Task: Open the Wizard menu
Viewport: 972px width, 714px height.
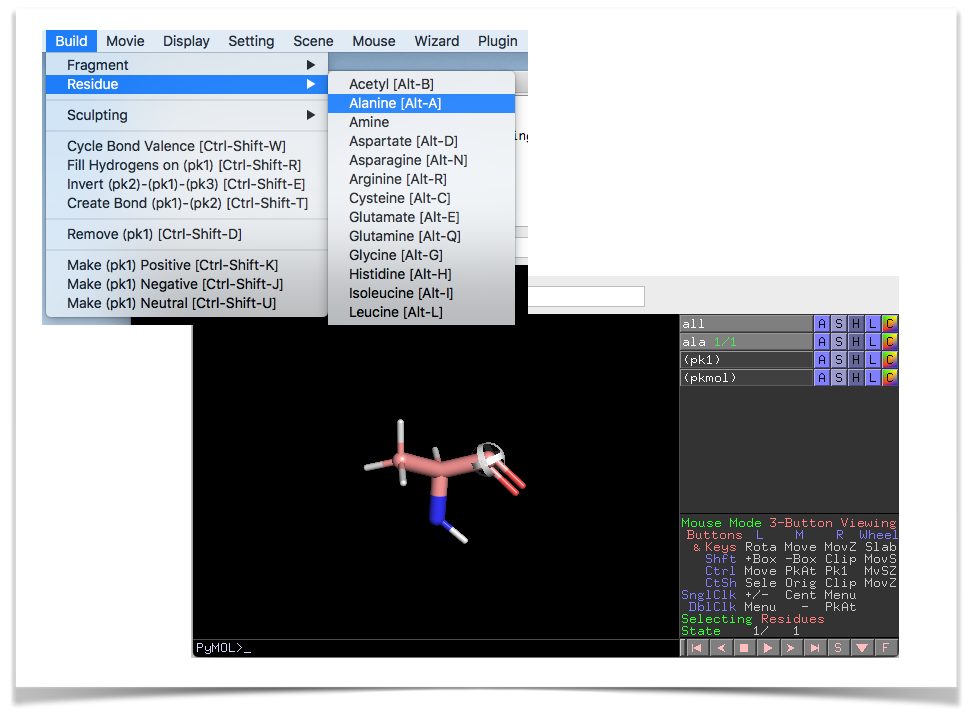Action: coord(437,42)
